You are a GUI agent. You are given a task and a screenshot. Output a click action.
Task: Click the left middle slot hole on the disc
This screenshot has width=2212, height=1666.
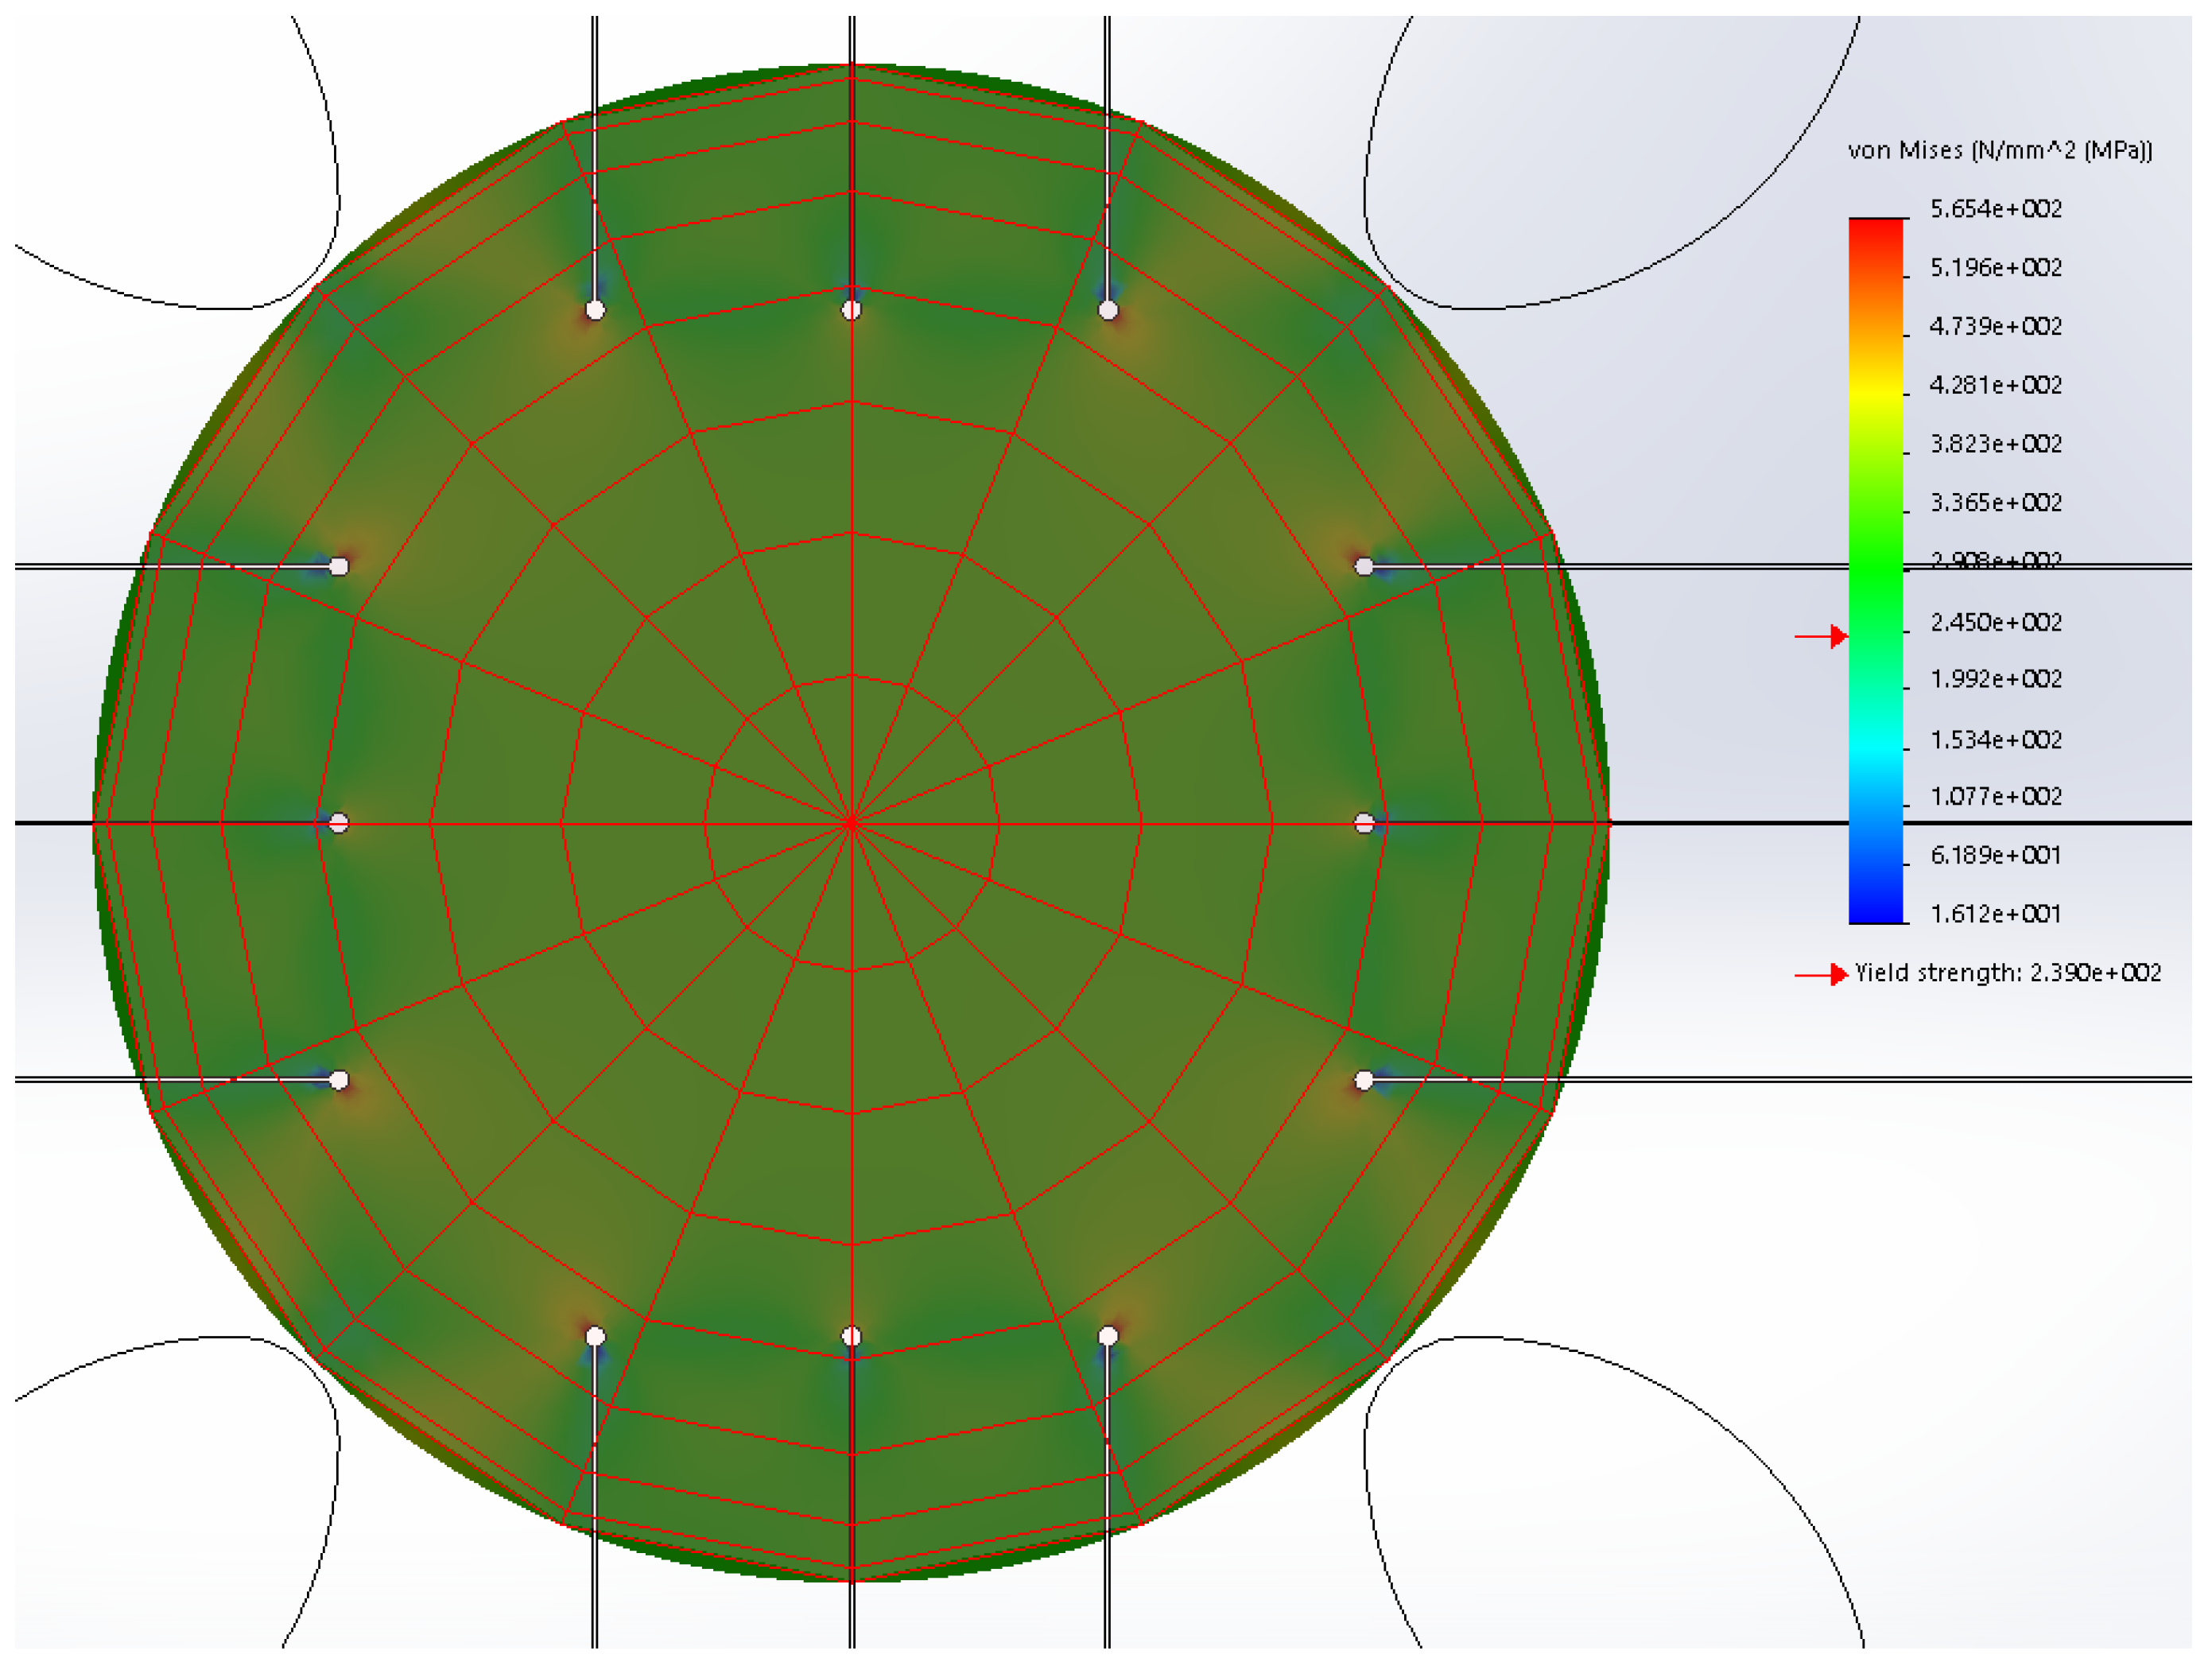(339, 823)
